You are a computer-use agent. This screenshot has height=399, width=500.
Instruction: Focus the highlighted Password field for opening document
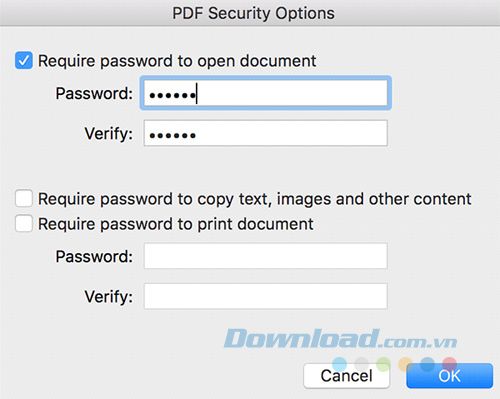266,93
